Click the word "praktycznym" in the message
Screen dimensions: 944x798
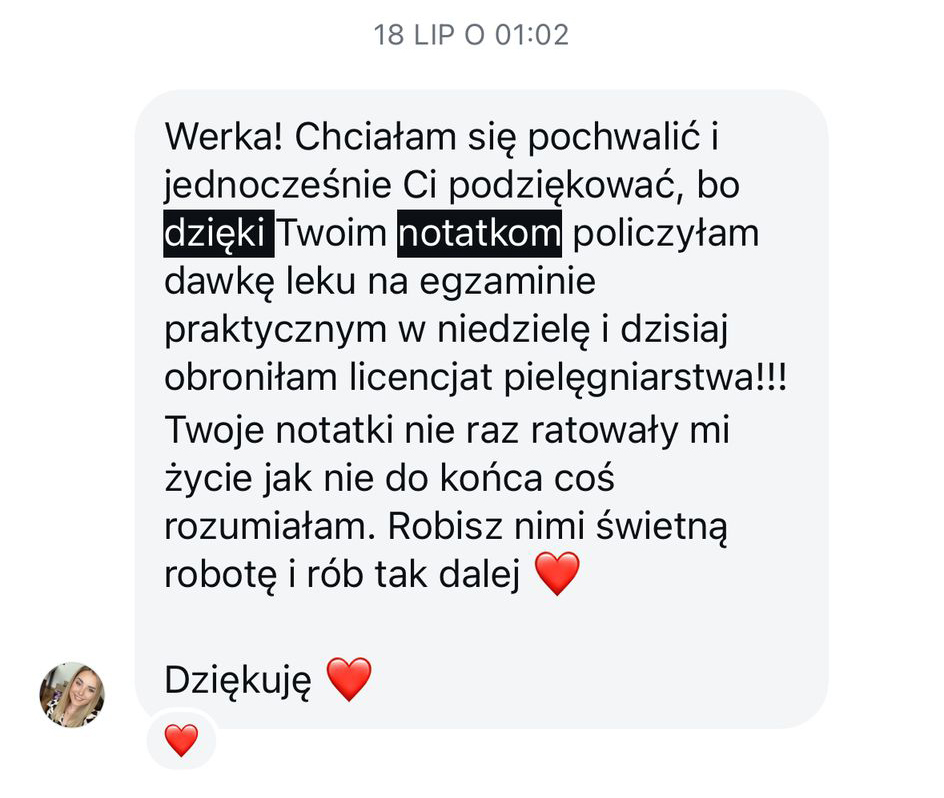275,330
